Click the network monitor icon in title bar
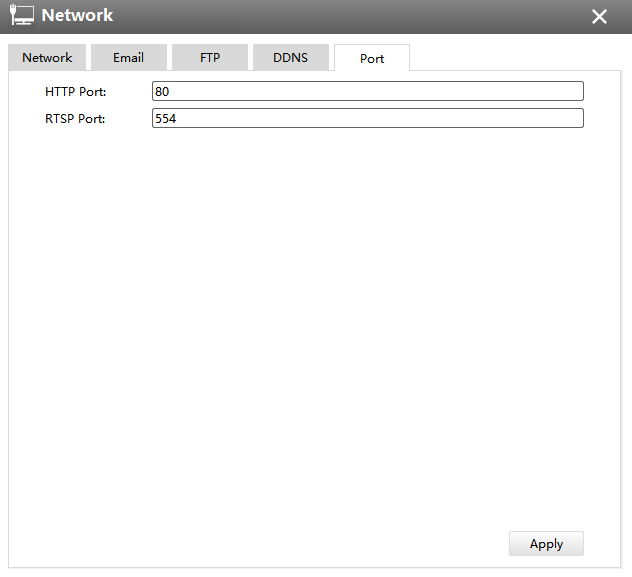632x577 pixels. point(22,16)
